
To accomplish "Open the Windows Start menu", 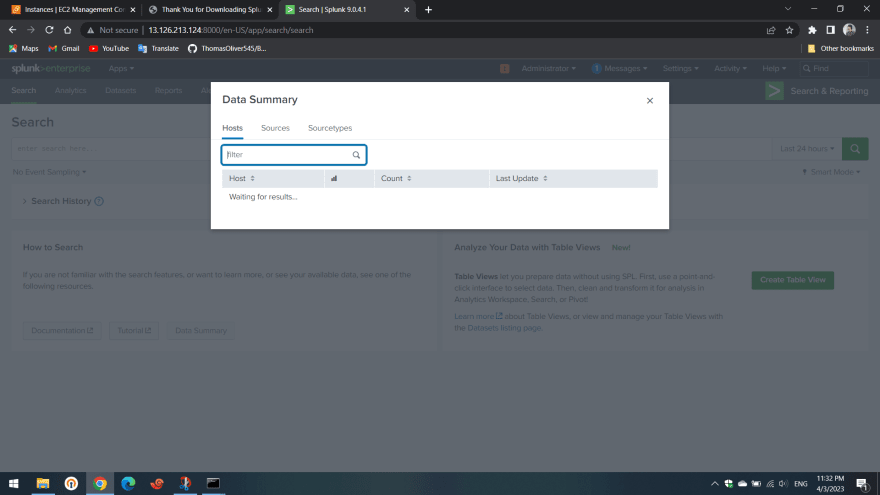I will pos(14,483).
